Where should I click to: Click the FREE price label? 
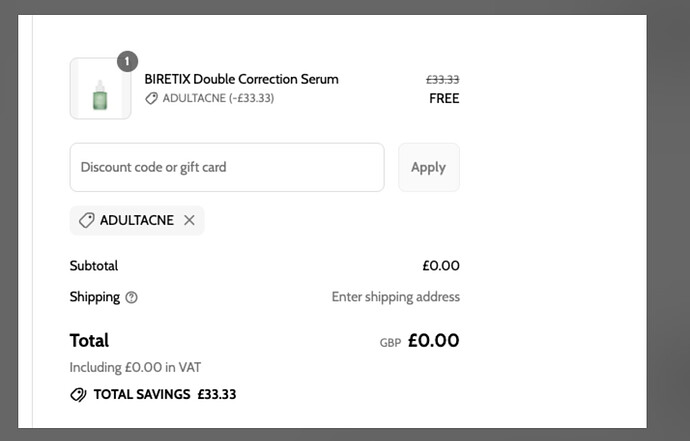(444, 99)
